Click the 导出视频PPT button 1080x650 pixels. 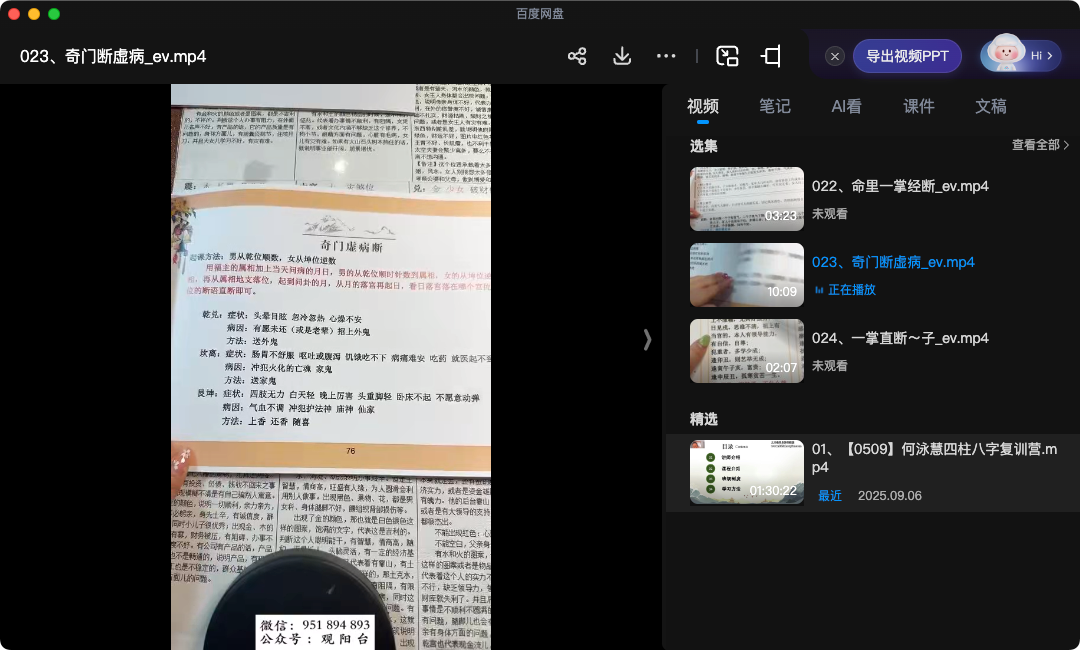tap(907, 56)
